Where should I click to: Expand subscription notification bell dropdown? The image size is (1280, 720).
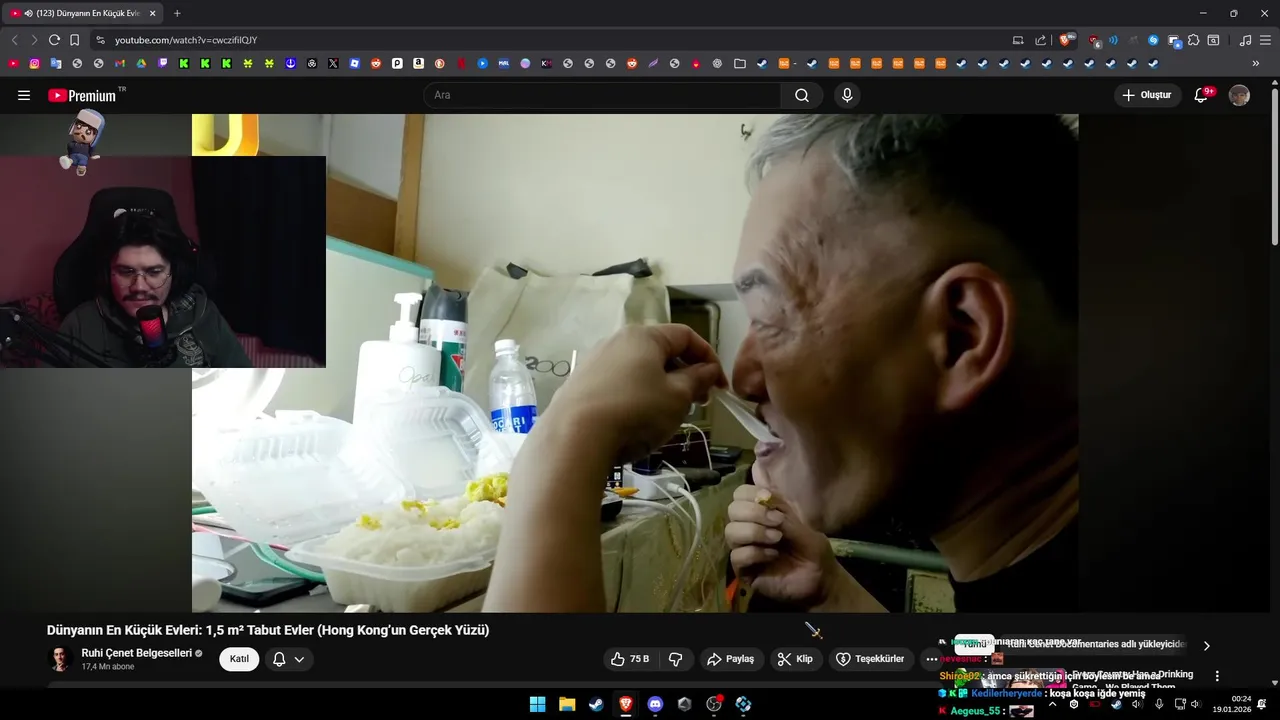click(x=288, y=659)
